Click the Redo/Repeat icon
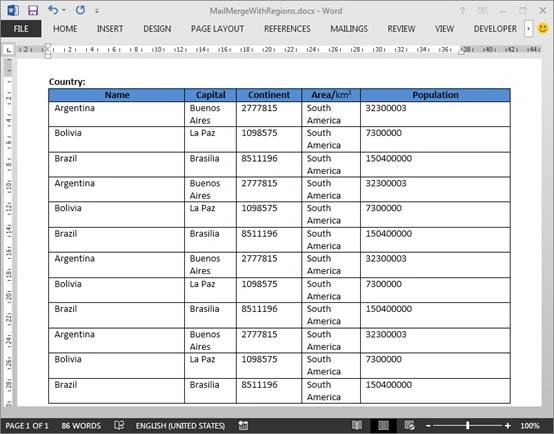 click(x=80, y=10)
